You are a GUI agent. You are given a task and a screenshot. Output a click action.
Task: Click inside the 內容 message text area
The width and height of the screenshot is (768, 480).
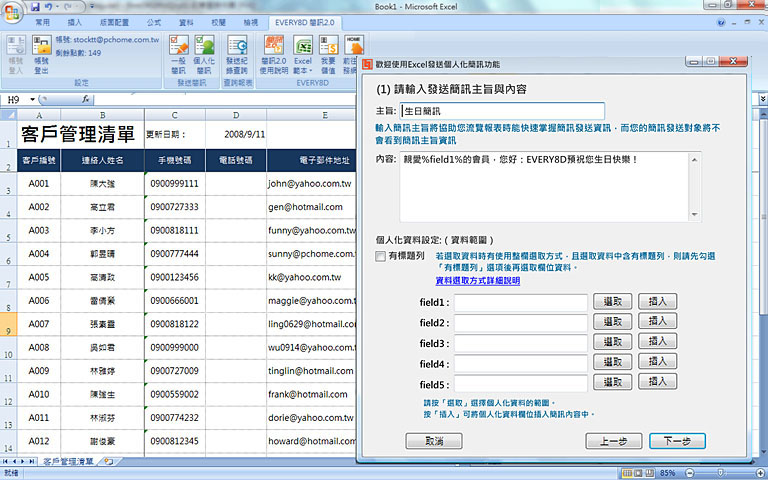(x=544, y=187)
